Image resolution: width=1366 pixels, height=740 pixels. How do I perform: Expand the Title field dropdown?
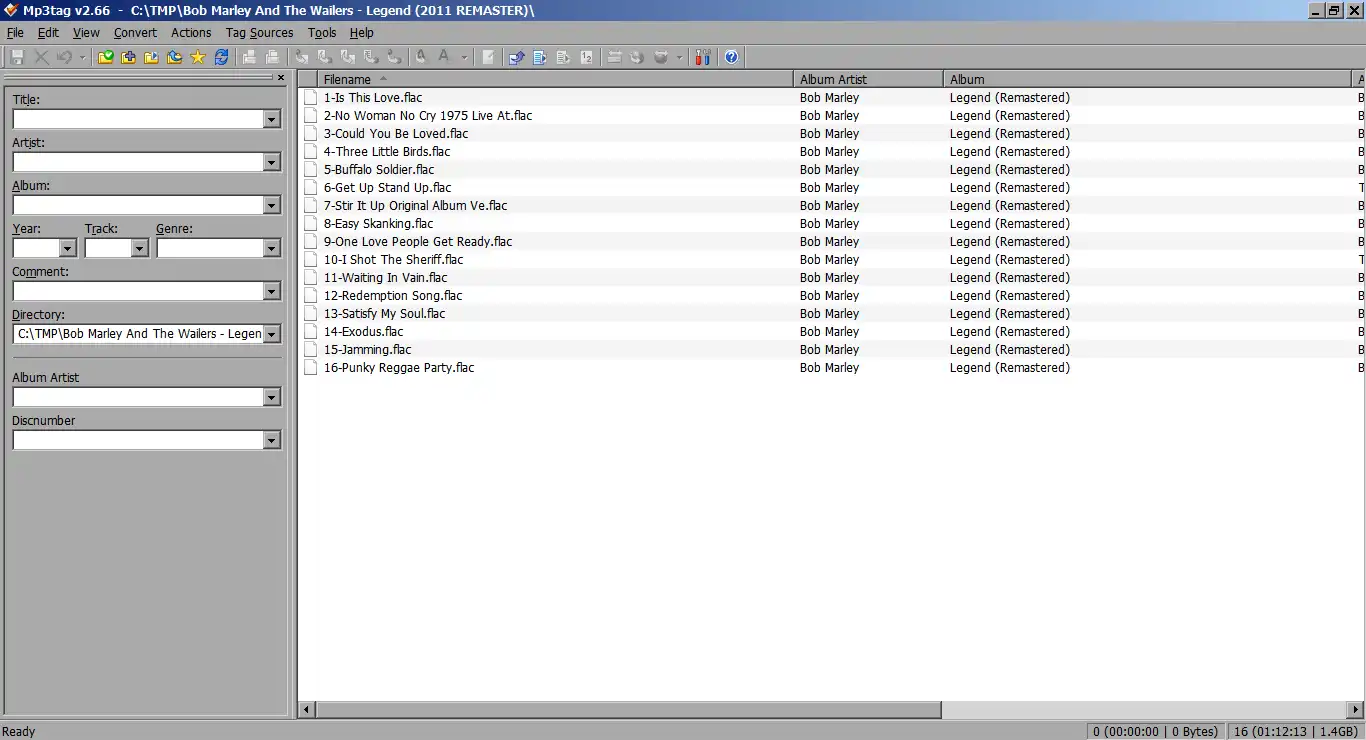click(272, 119)
